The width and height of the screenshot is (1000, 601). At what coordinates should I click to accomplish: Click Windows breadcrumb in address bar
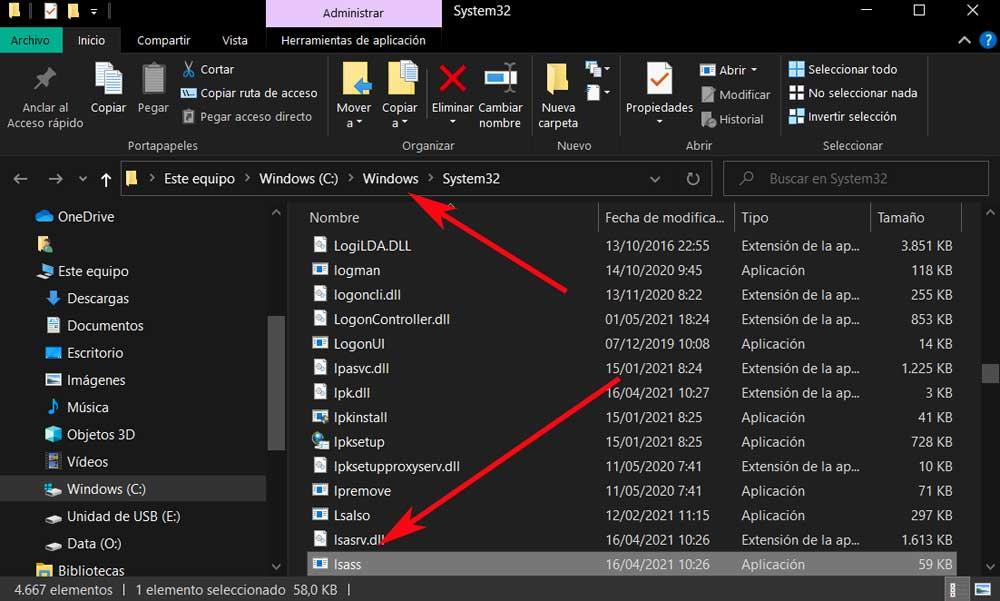[390, 179]
